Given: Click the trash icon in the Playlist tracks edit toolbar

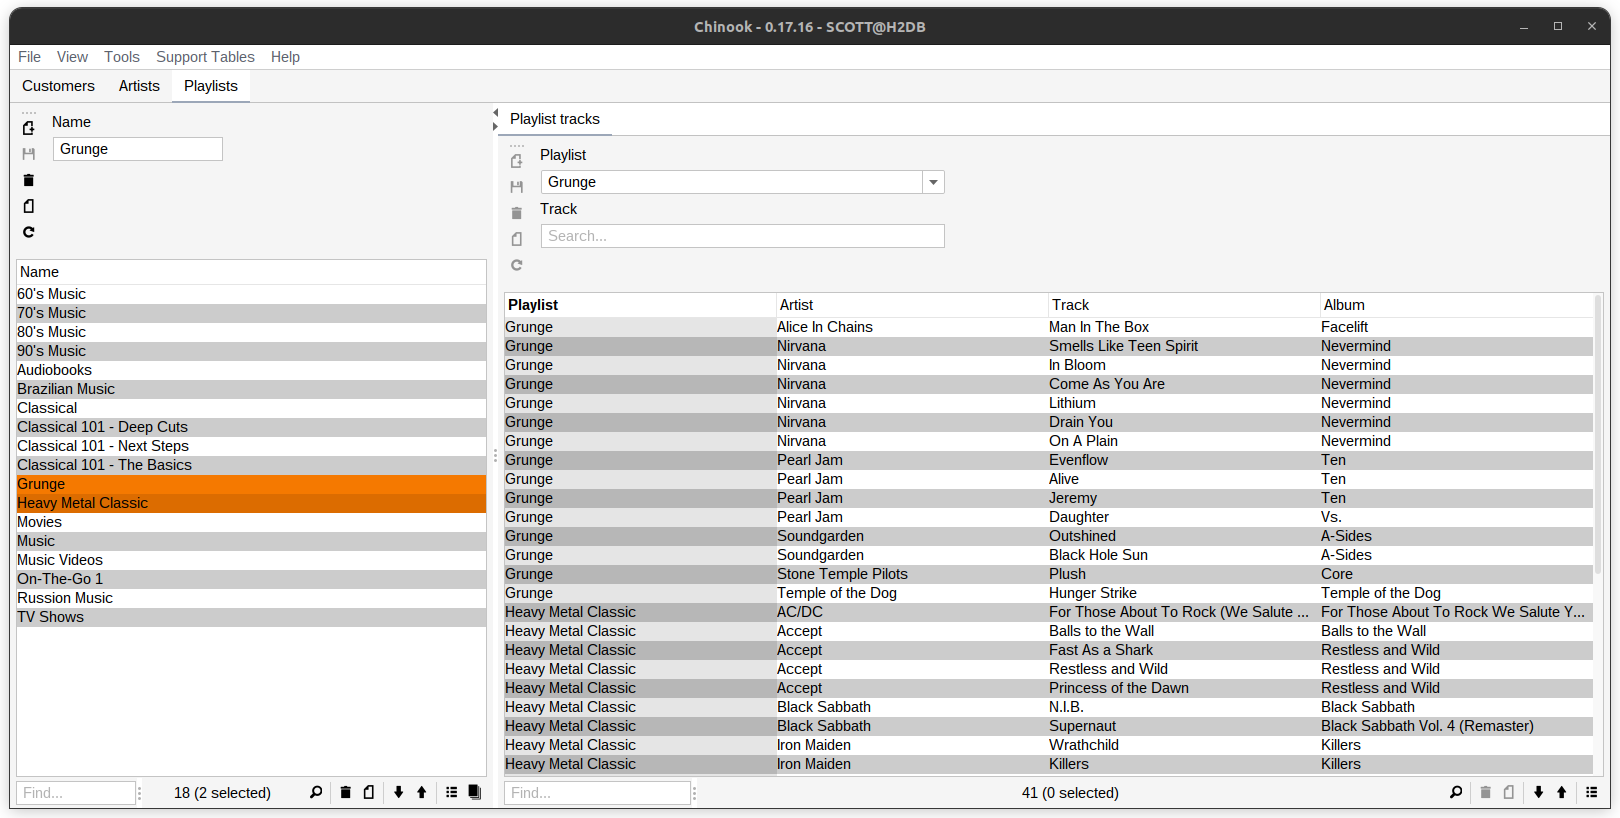Looking at the screenshot, I should [517, 213].
